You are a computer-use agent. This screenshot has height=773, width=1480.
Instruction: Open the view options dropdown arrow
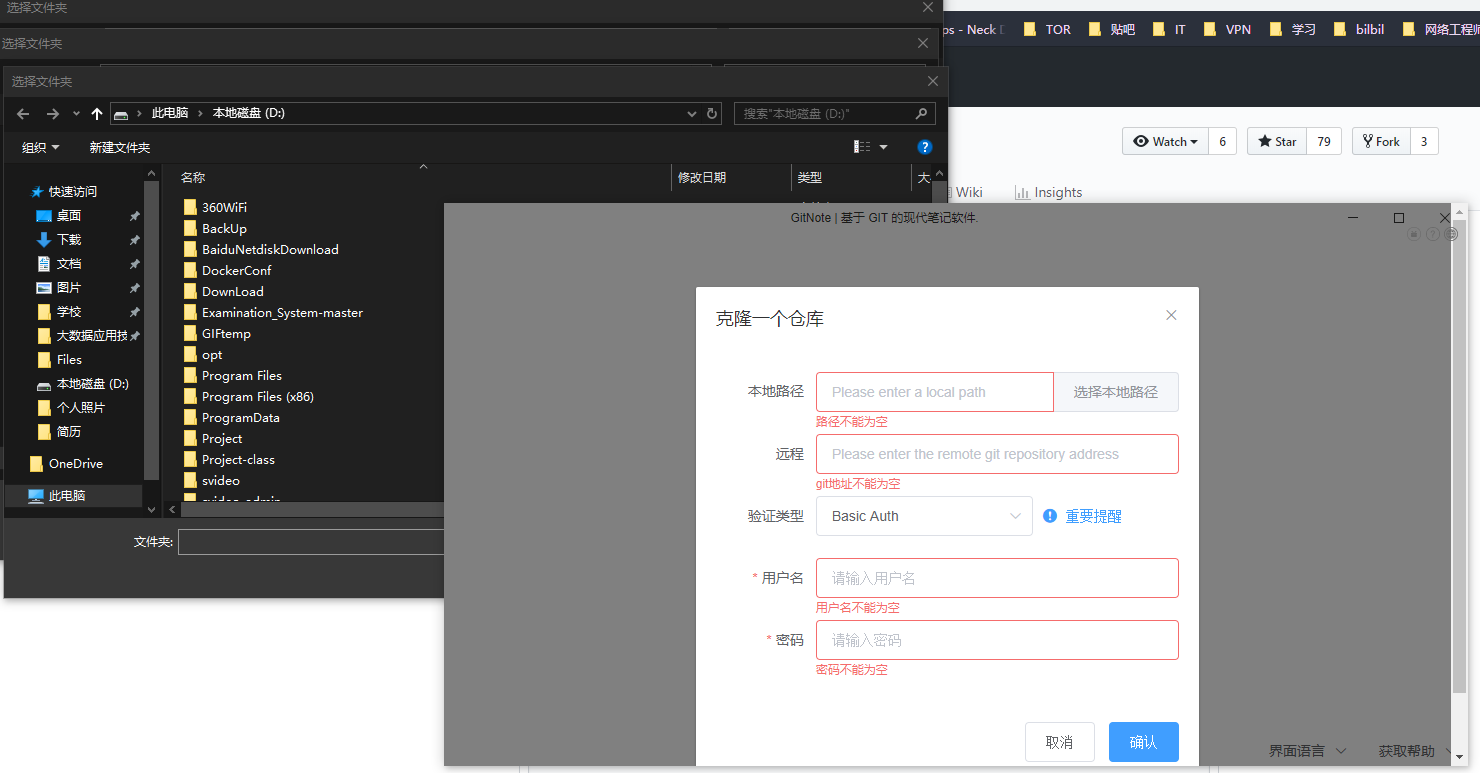coord(883,147)
